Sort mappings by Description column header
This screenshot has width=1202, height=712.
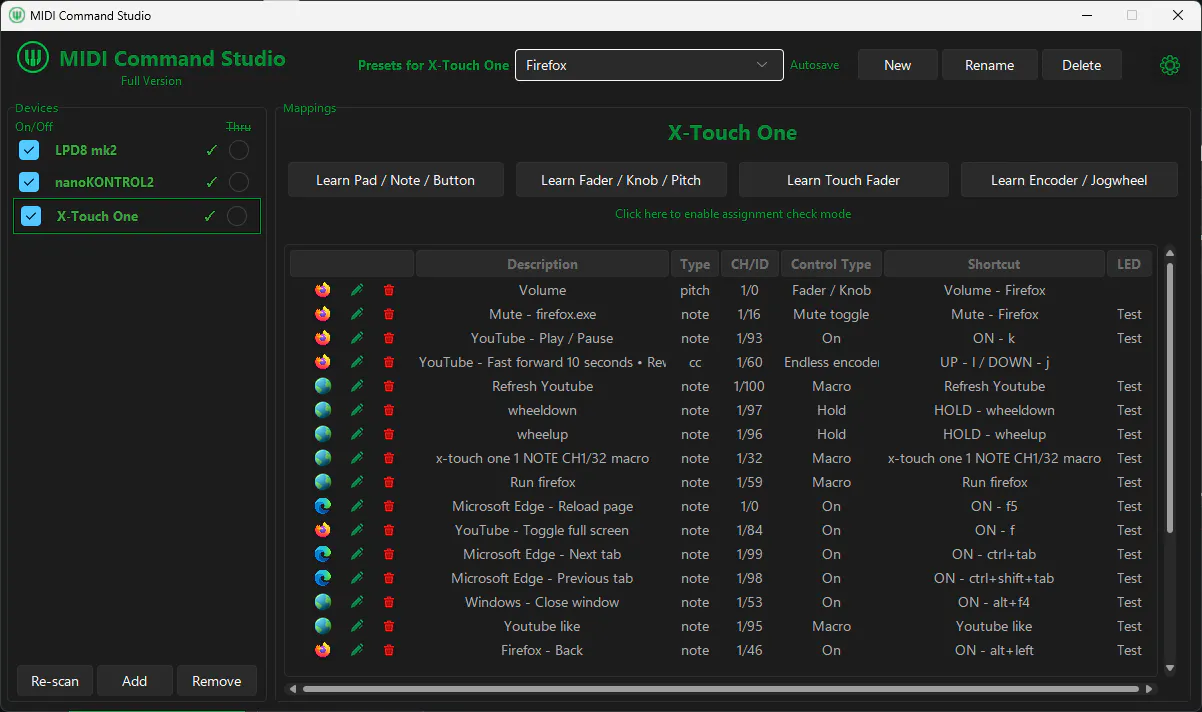click(542, 264)
